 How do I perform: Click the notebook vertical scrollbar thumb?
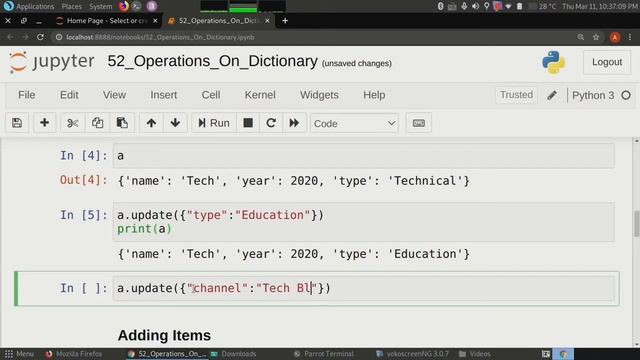pyautogui.click(x=636, y=223)
